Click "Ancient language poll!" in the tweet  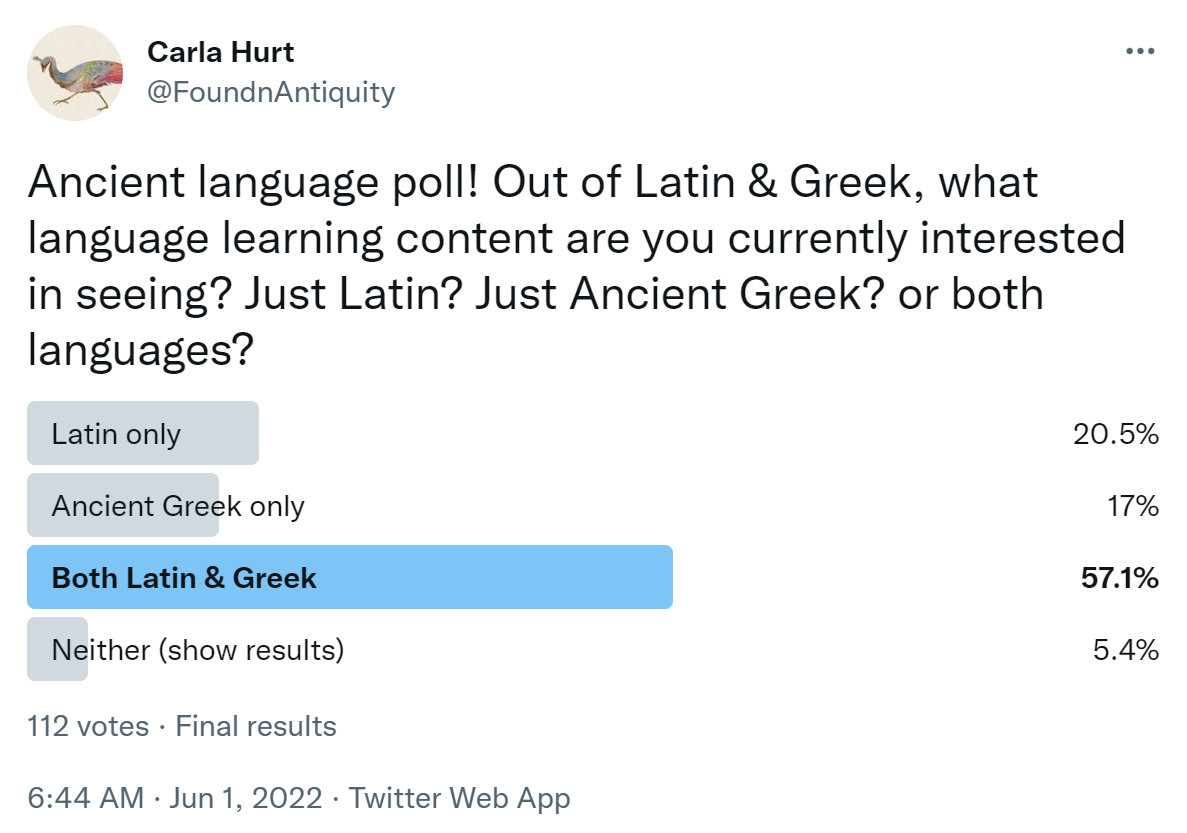255,183
